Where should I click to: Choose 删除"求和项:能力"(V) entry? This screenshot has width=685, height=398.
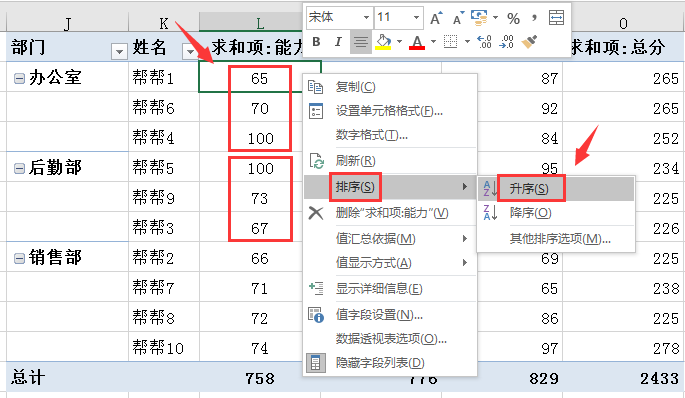click(390, 213)
